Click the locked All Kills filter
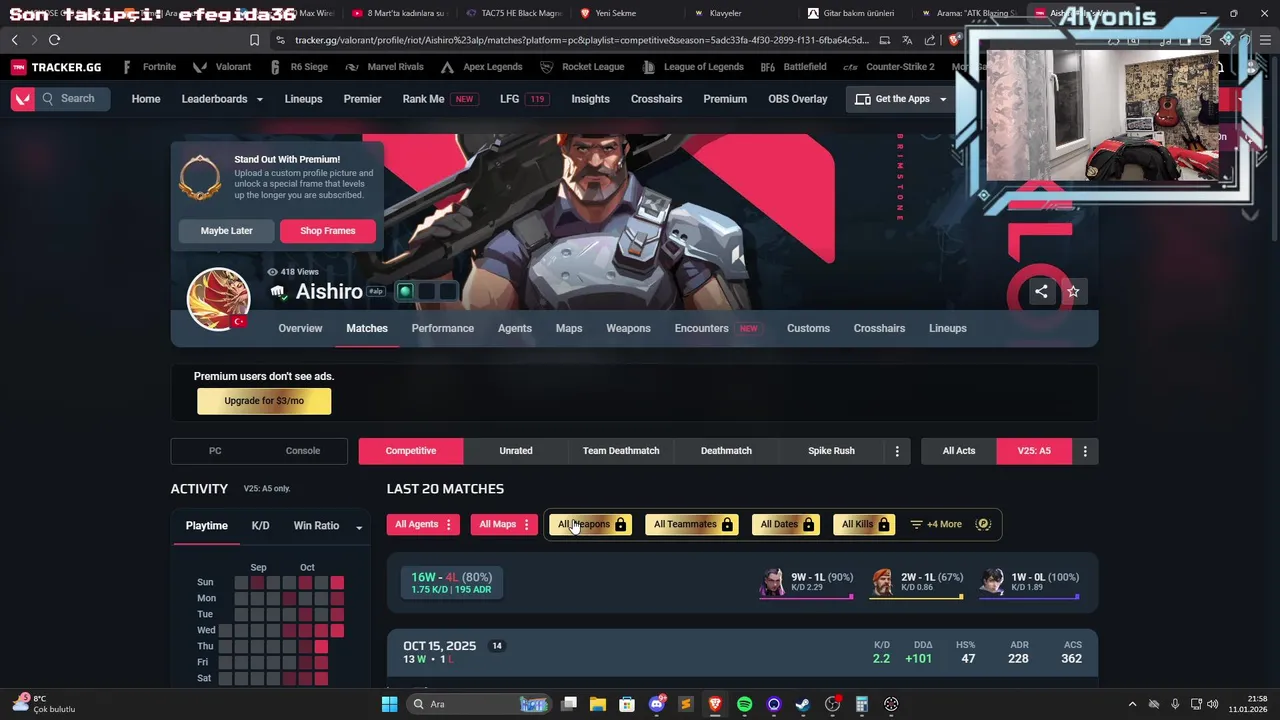The image size is (1280, 720). coord(864,525)
